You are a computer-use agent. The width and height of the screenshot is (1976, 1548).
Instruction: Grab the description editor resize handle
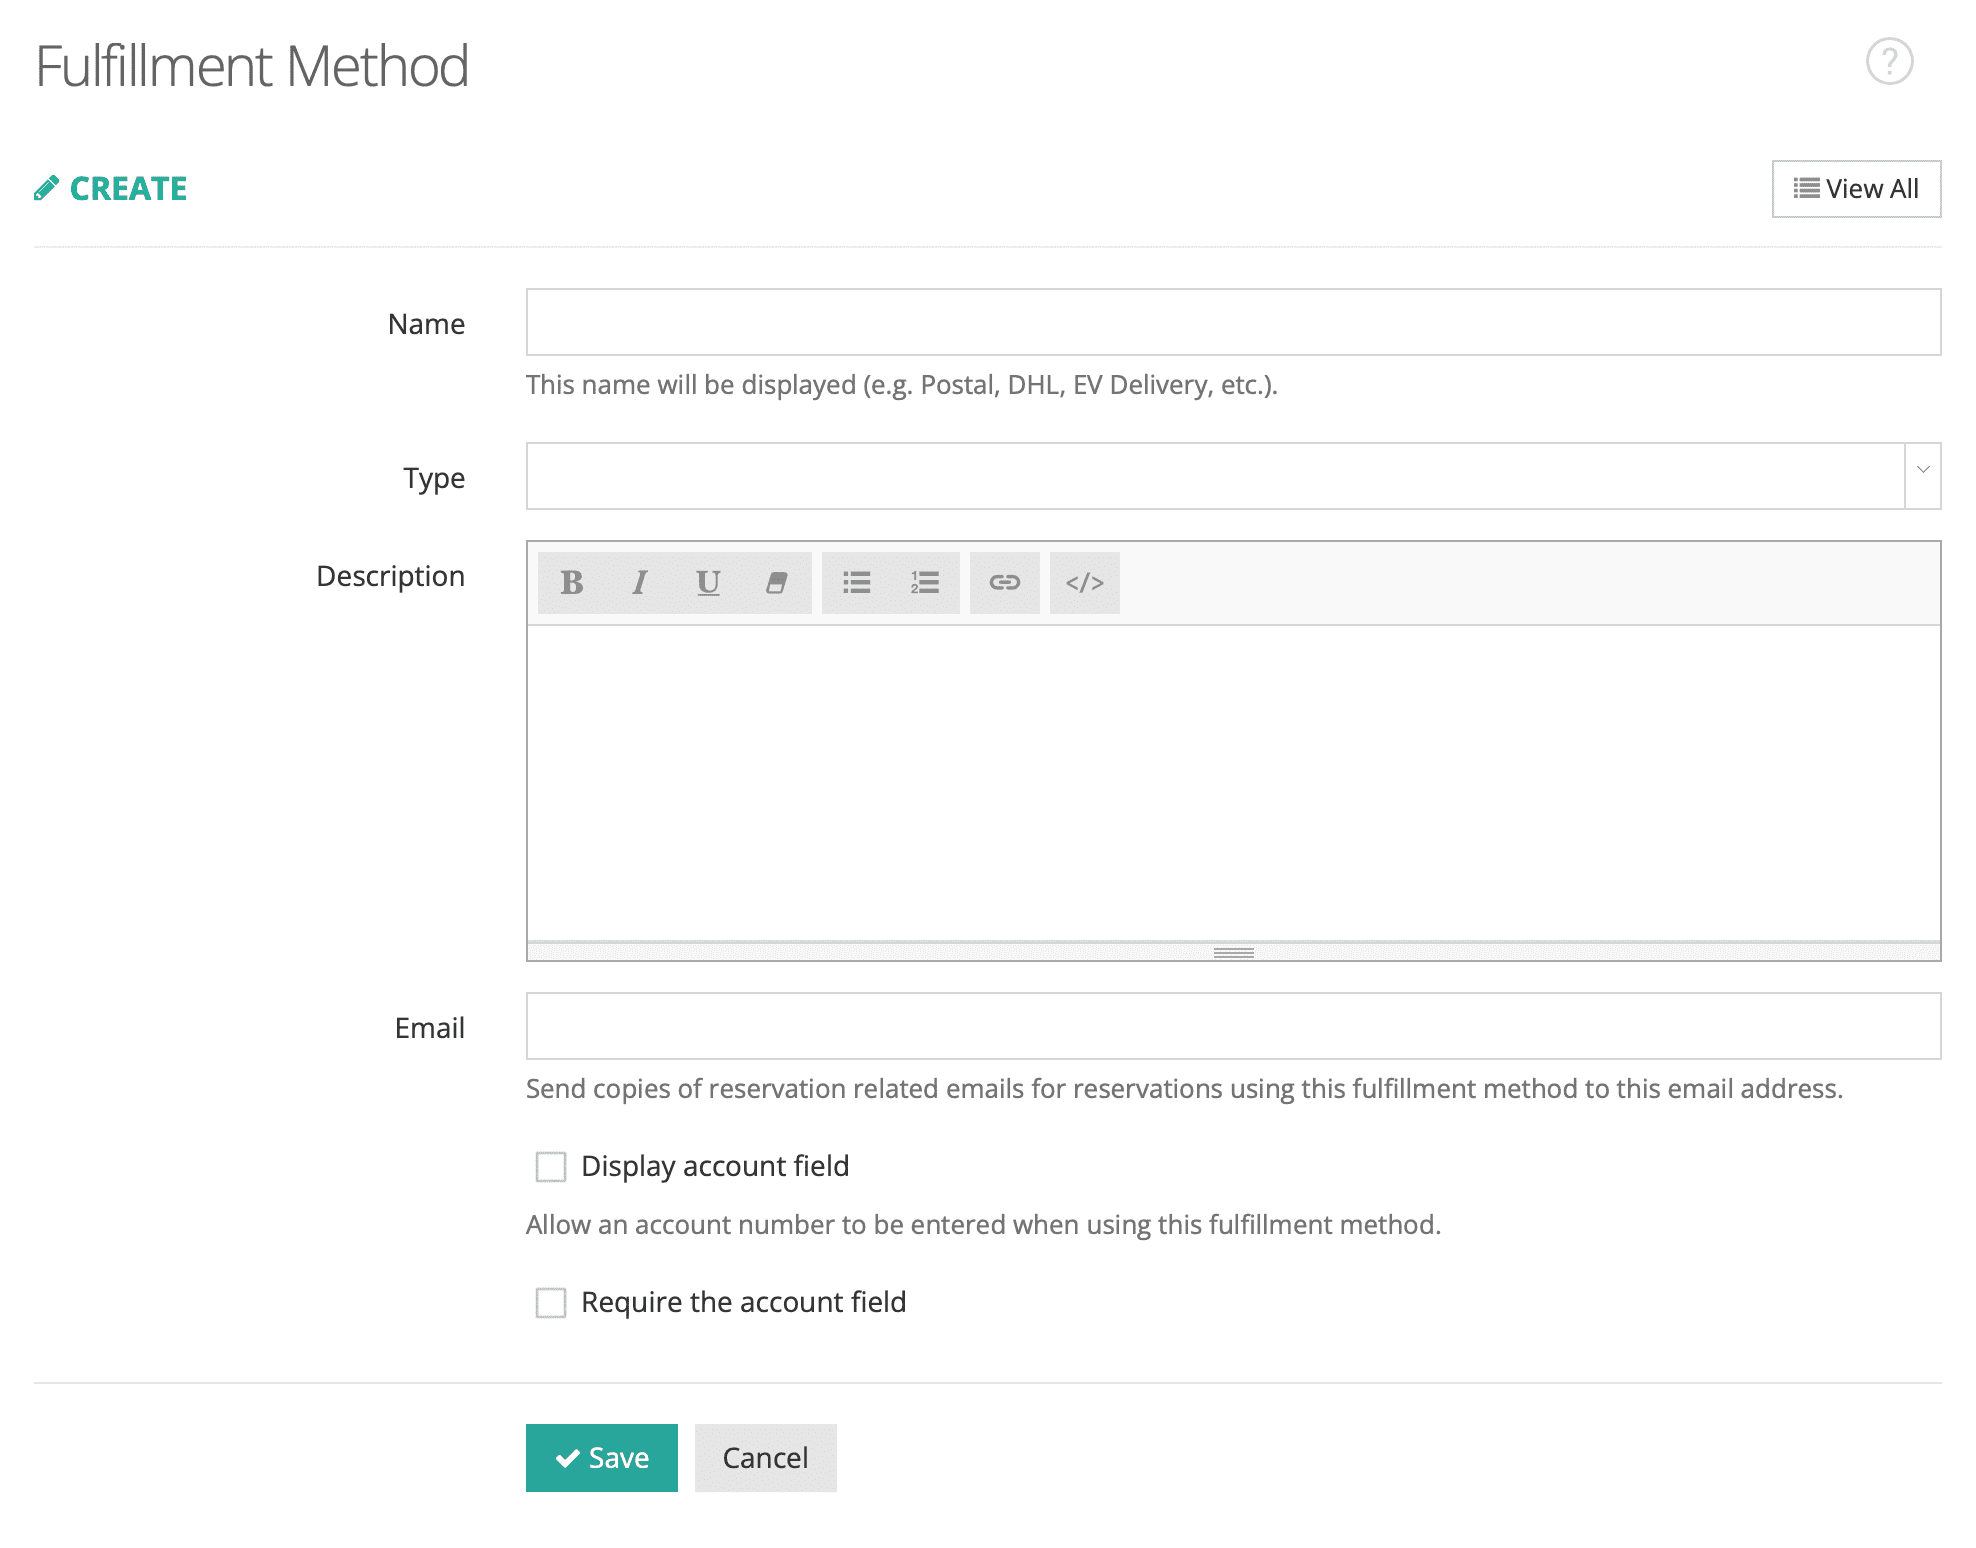coord(1234,952)
